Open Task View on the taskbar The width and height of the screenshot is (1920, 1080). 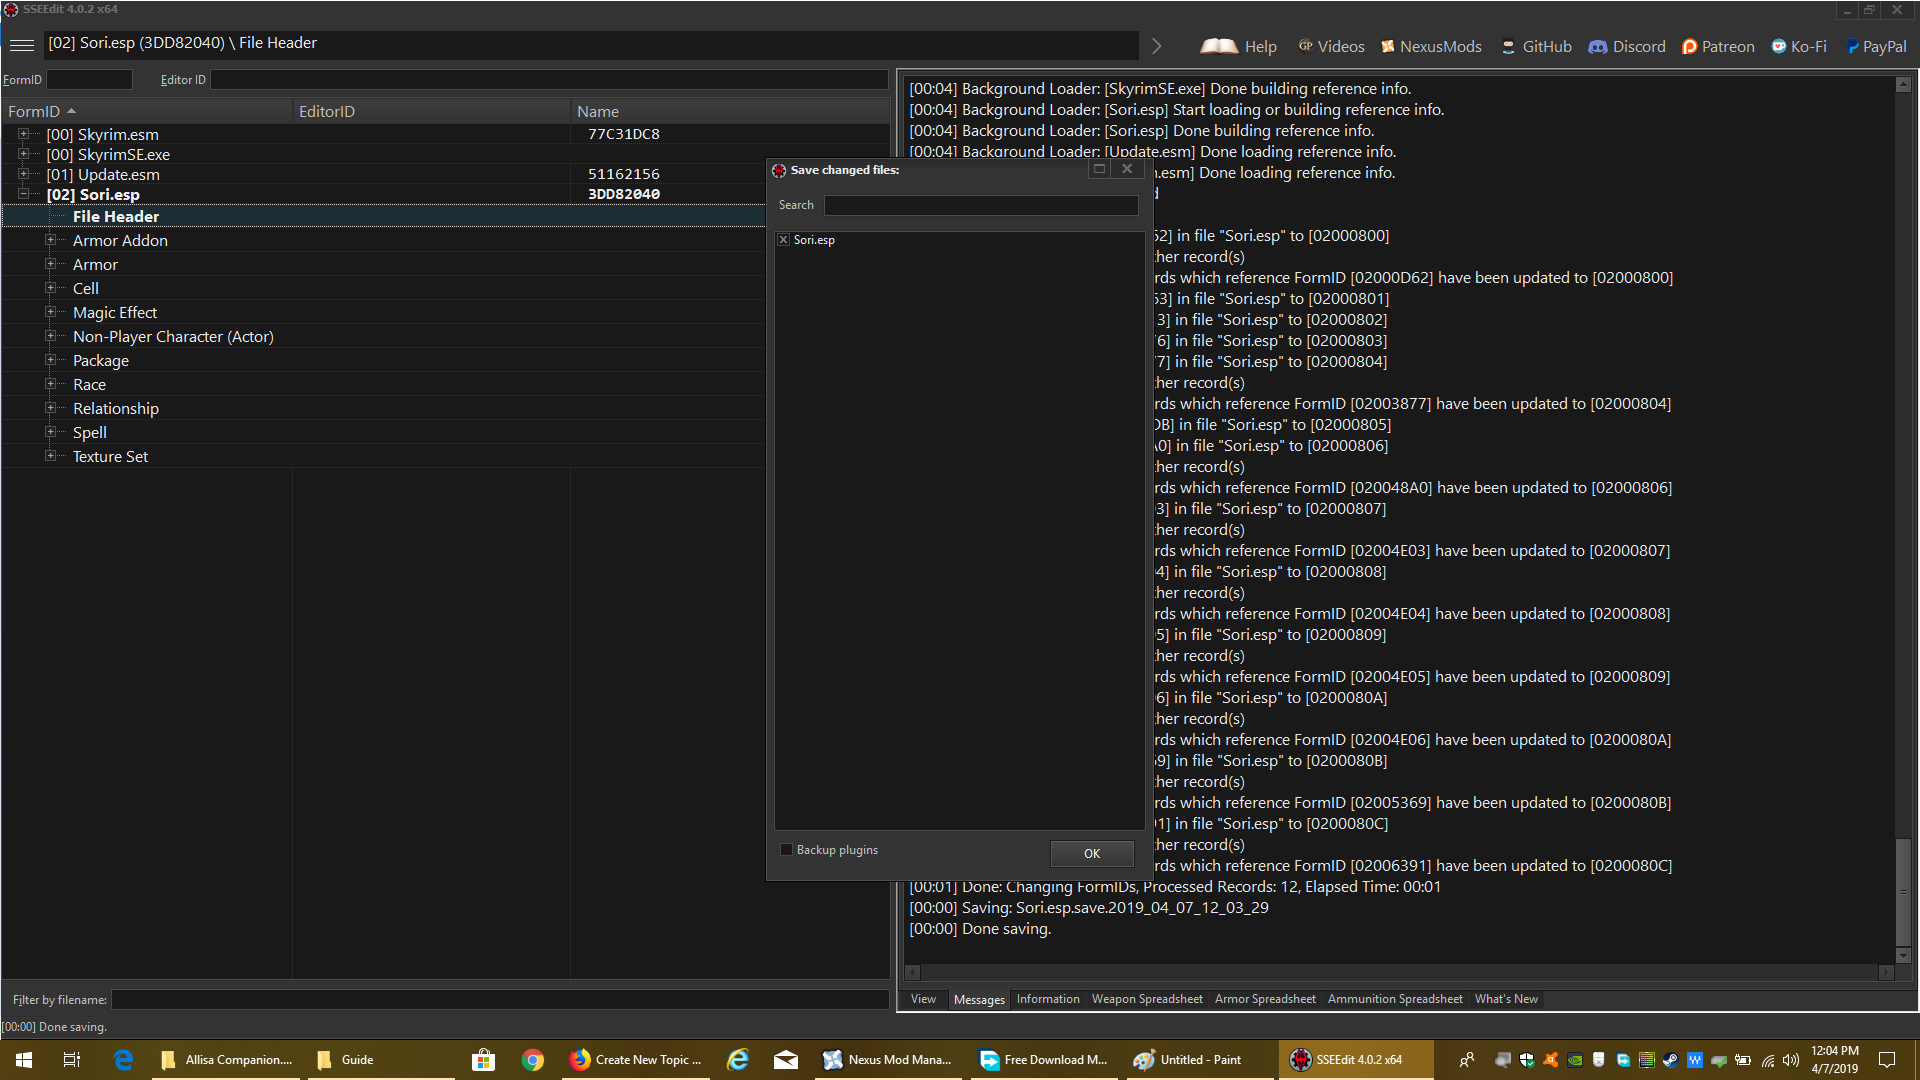pyautogui.click(x=72, y=1060)
